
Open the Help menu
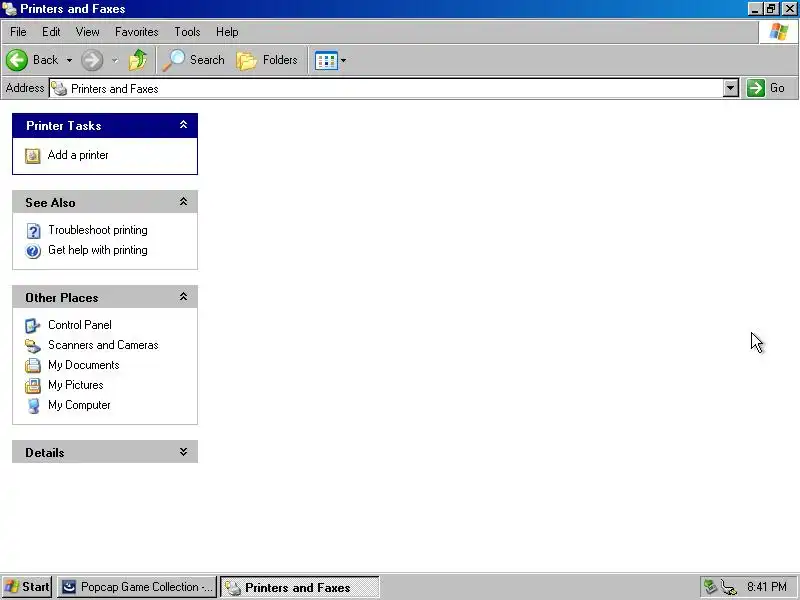pyautogui.click(x=227, y=32)
